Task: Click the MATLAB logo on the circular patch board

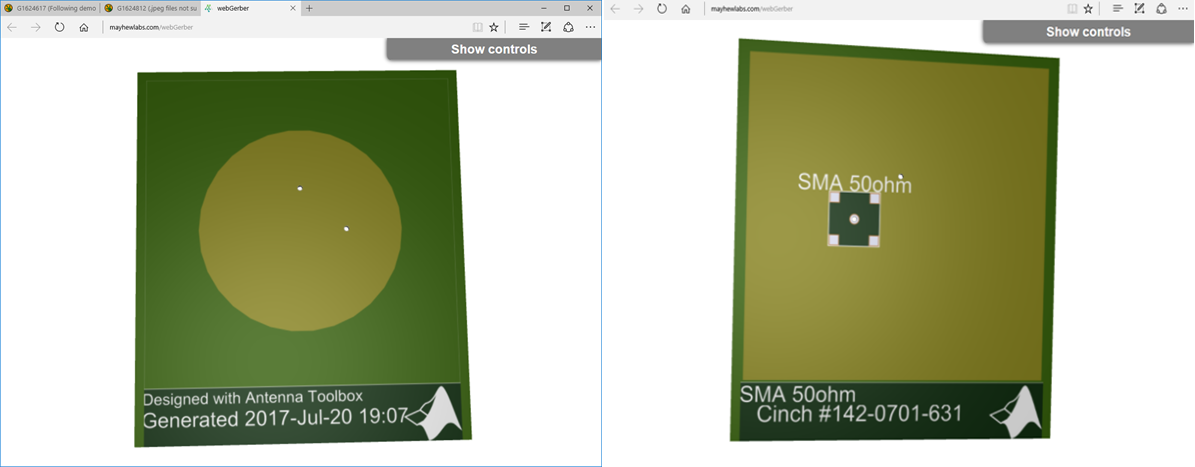Action: click(x=436, y=413)
